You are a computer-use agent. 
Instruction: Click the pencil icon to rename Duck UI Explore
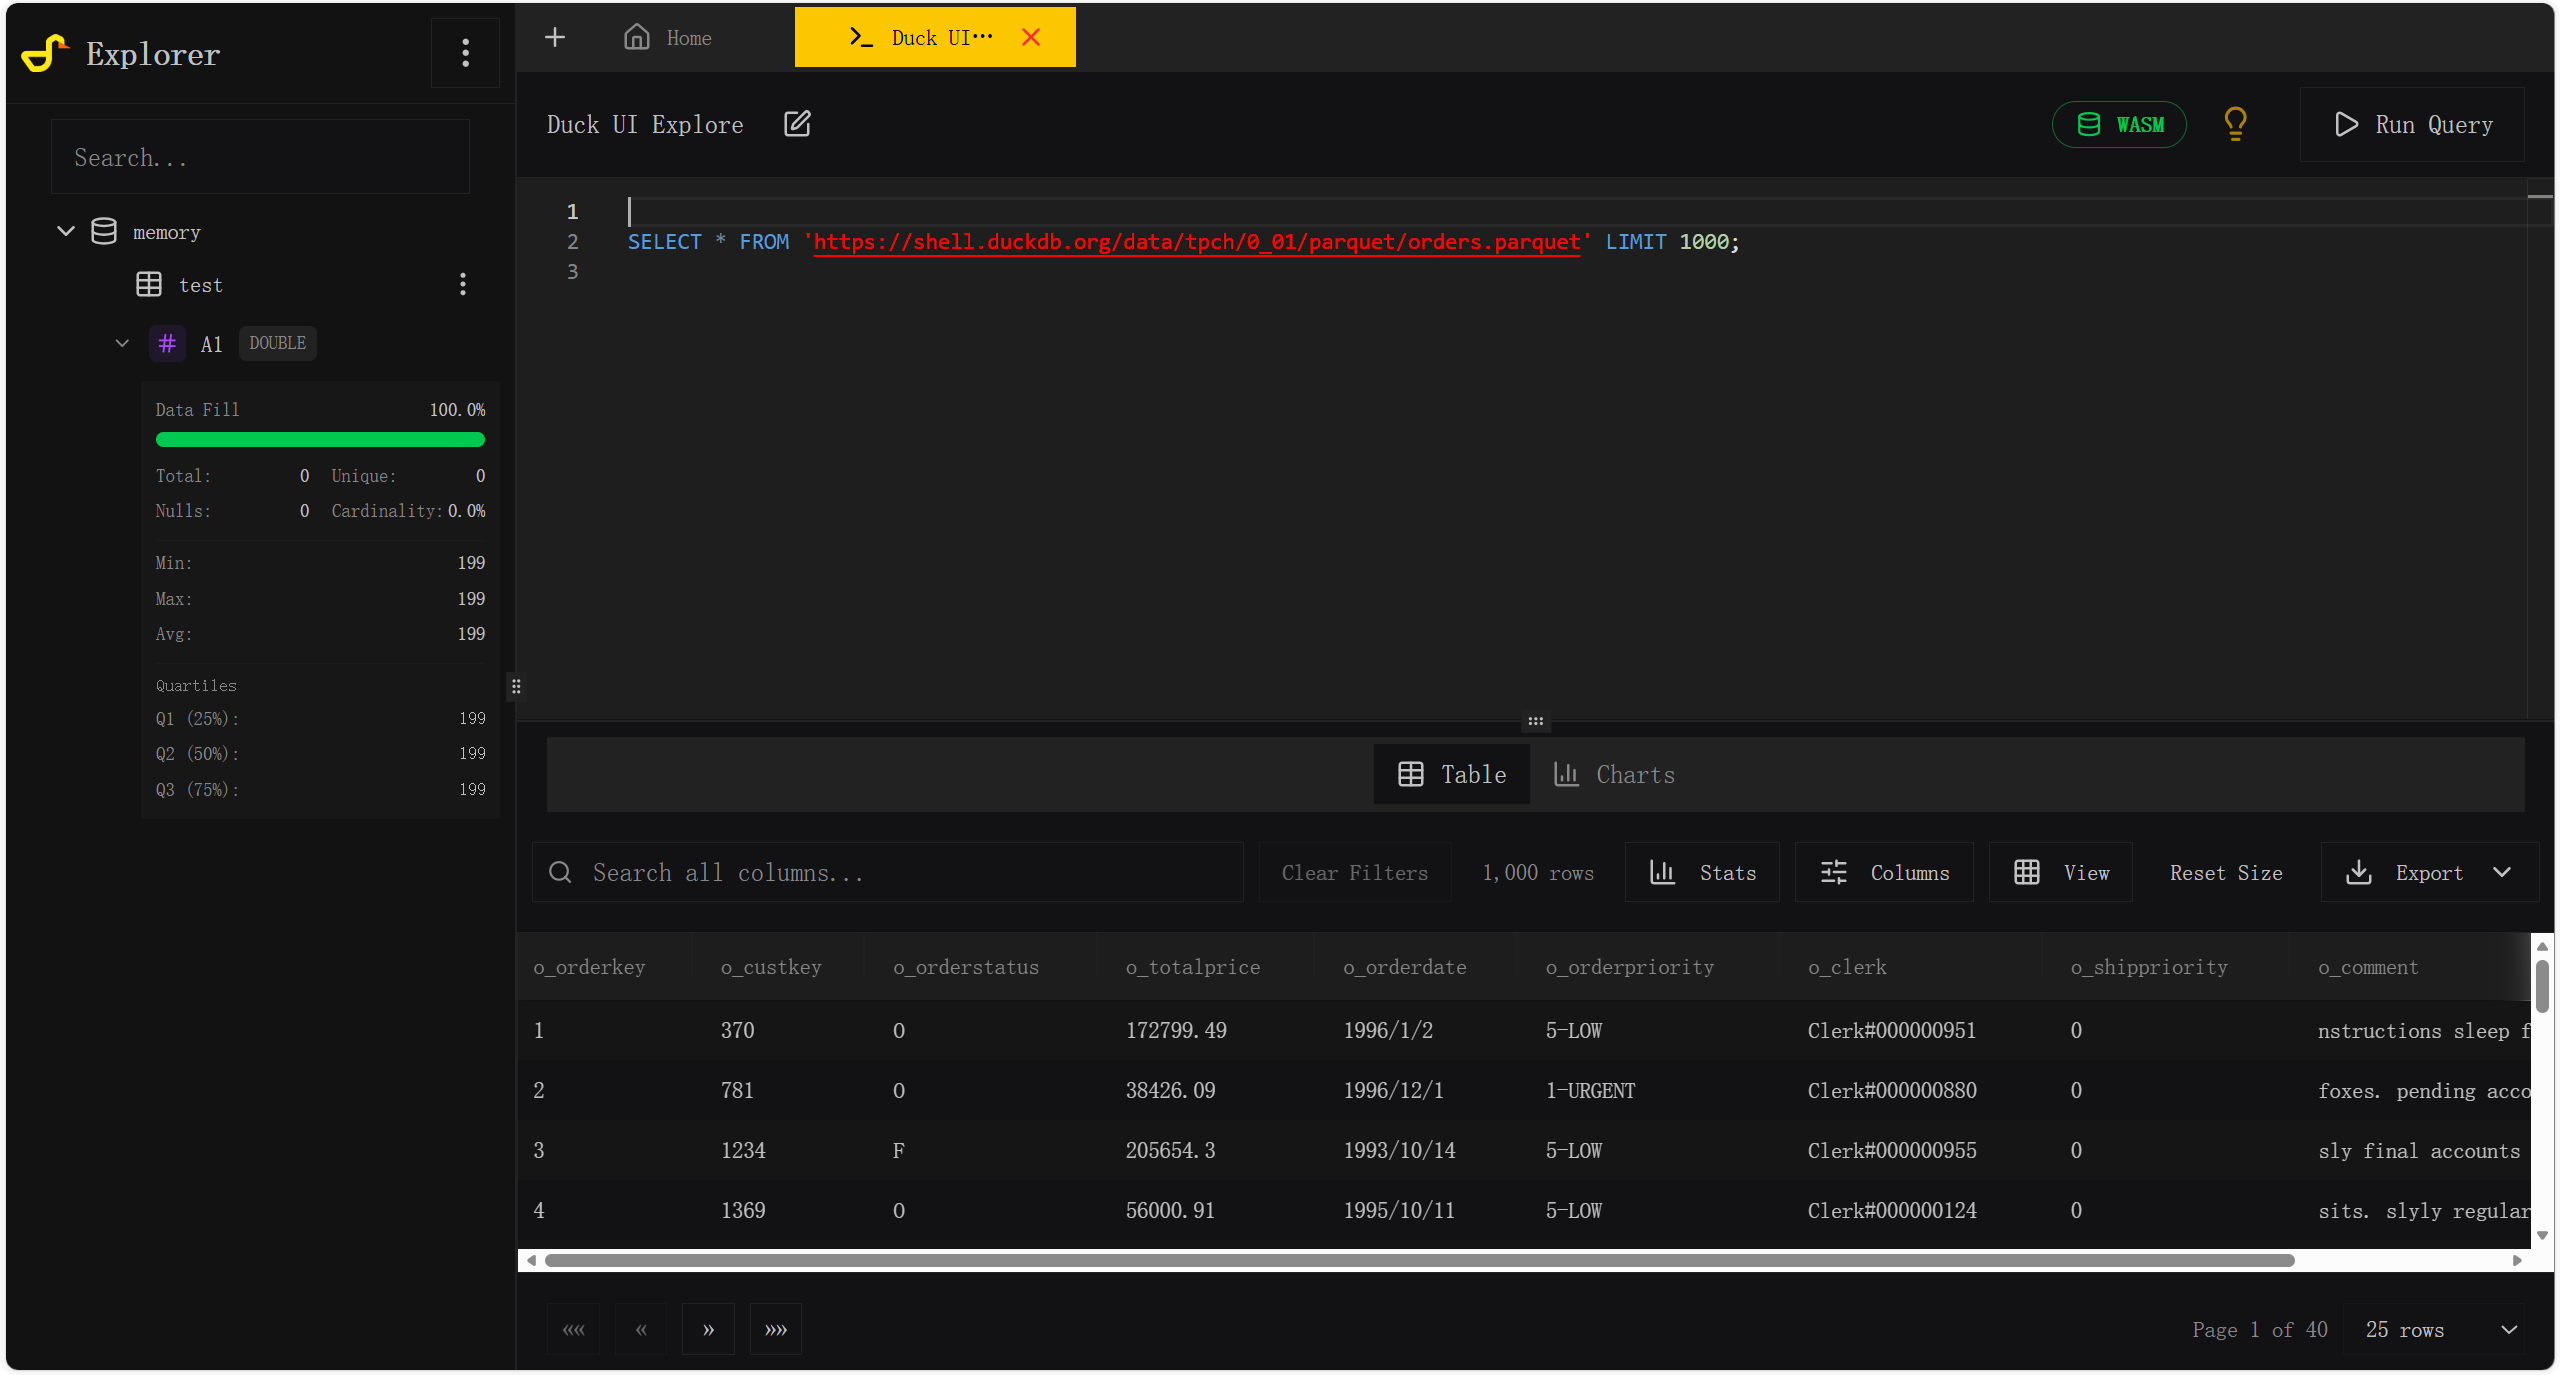tap(797, 123)
